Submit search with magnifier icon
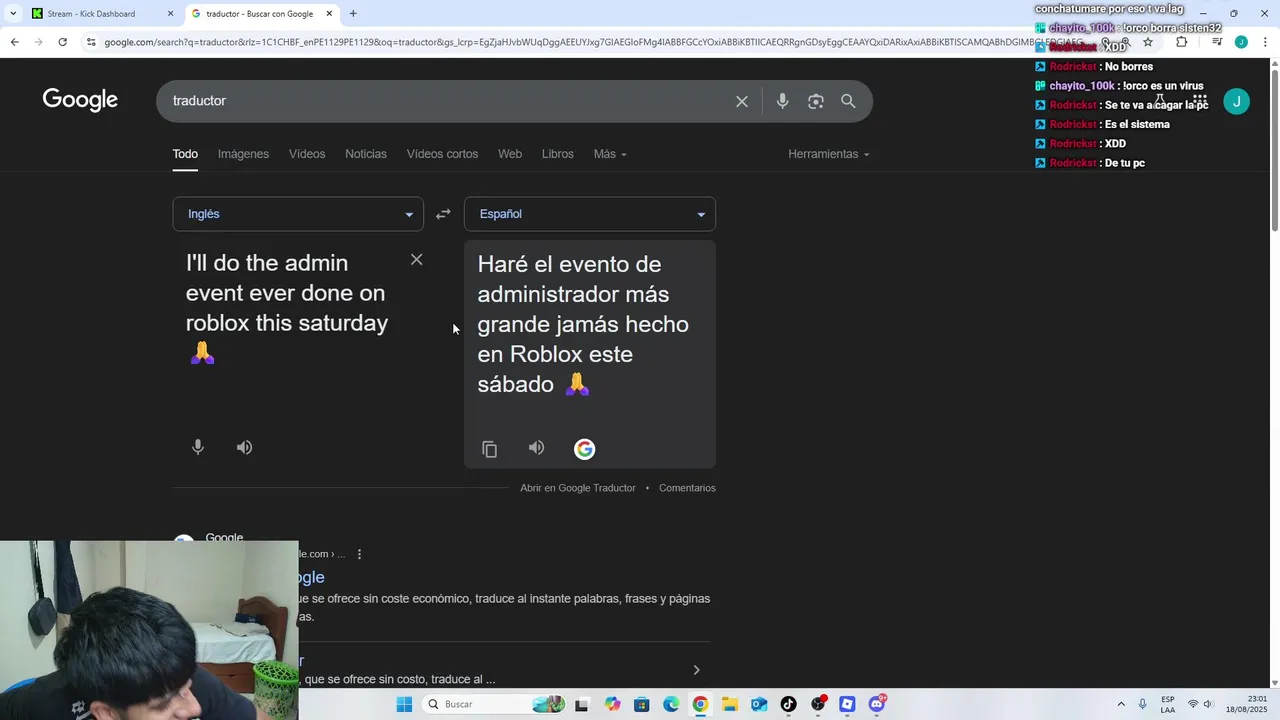Screen dimensions: 1280x720 848,101
